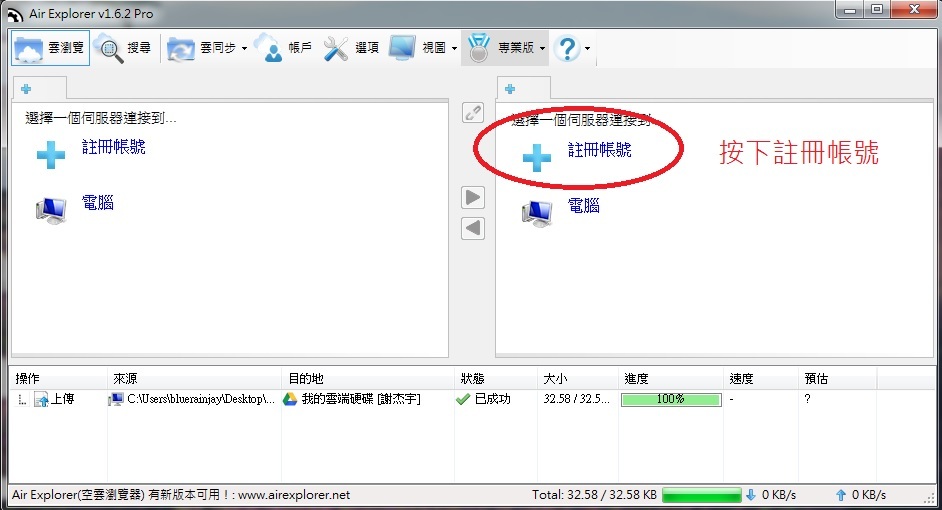Click the 已成功 status text
Viewport: 942px width, 510px height.
pyautogui.click(x=492, y=399)
